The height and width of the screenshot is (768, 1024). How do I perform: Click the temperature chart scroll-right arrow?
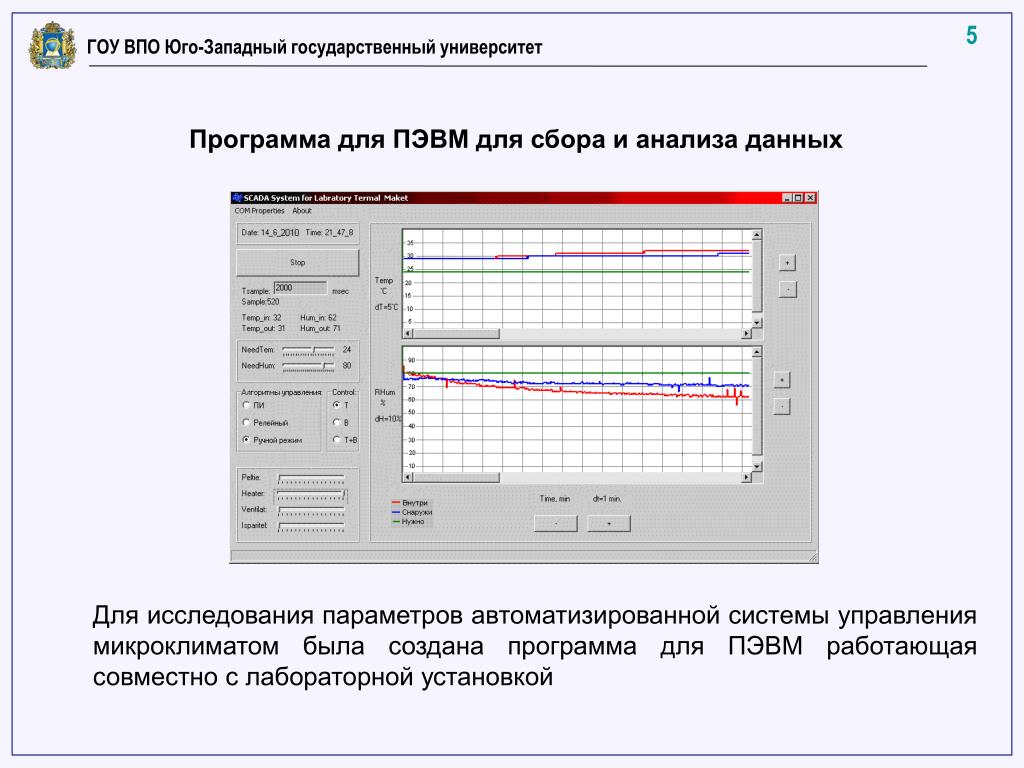746,334
